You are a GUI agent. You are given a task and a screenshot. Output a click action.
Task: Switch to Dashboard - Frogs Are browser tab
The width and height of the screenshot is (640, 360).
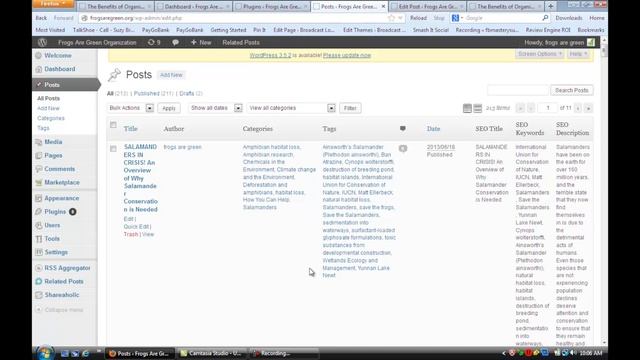193,7
